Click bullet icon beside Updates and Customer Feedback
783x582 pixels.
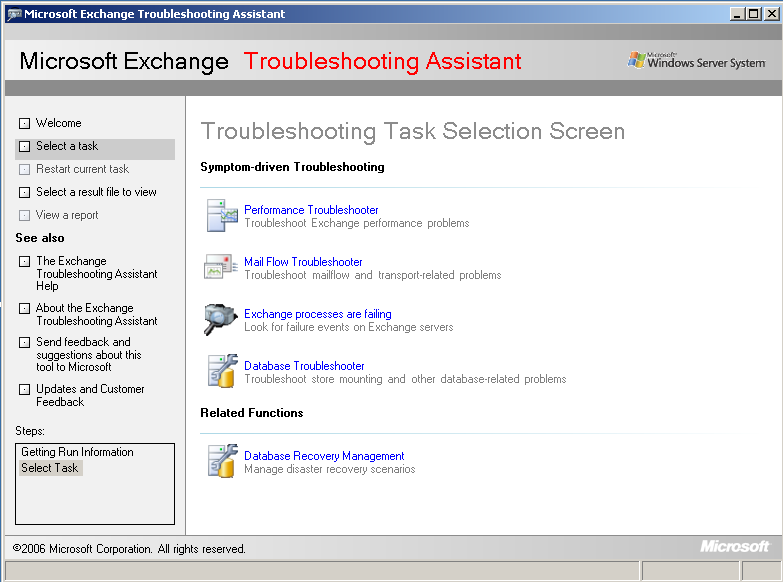[24, 389]
